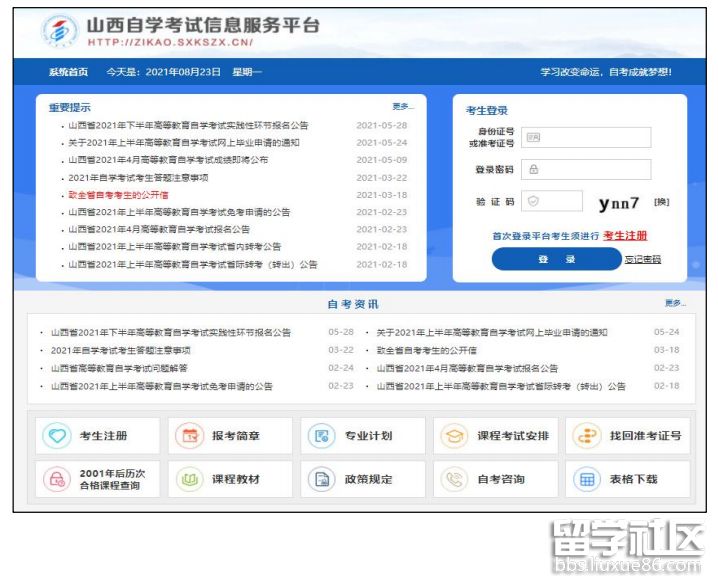Open 山西省2021年下半年实践性环节报名公告 in 重要提示
The height and width of the screenshot is (587, 718).
(x=188, y=125)
